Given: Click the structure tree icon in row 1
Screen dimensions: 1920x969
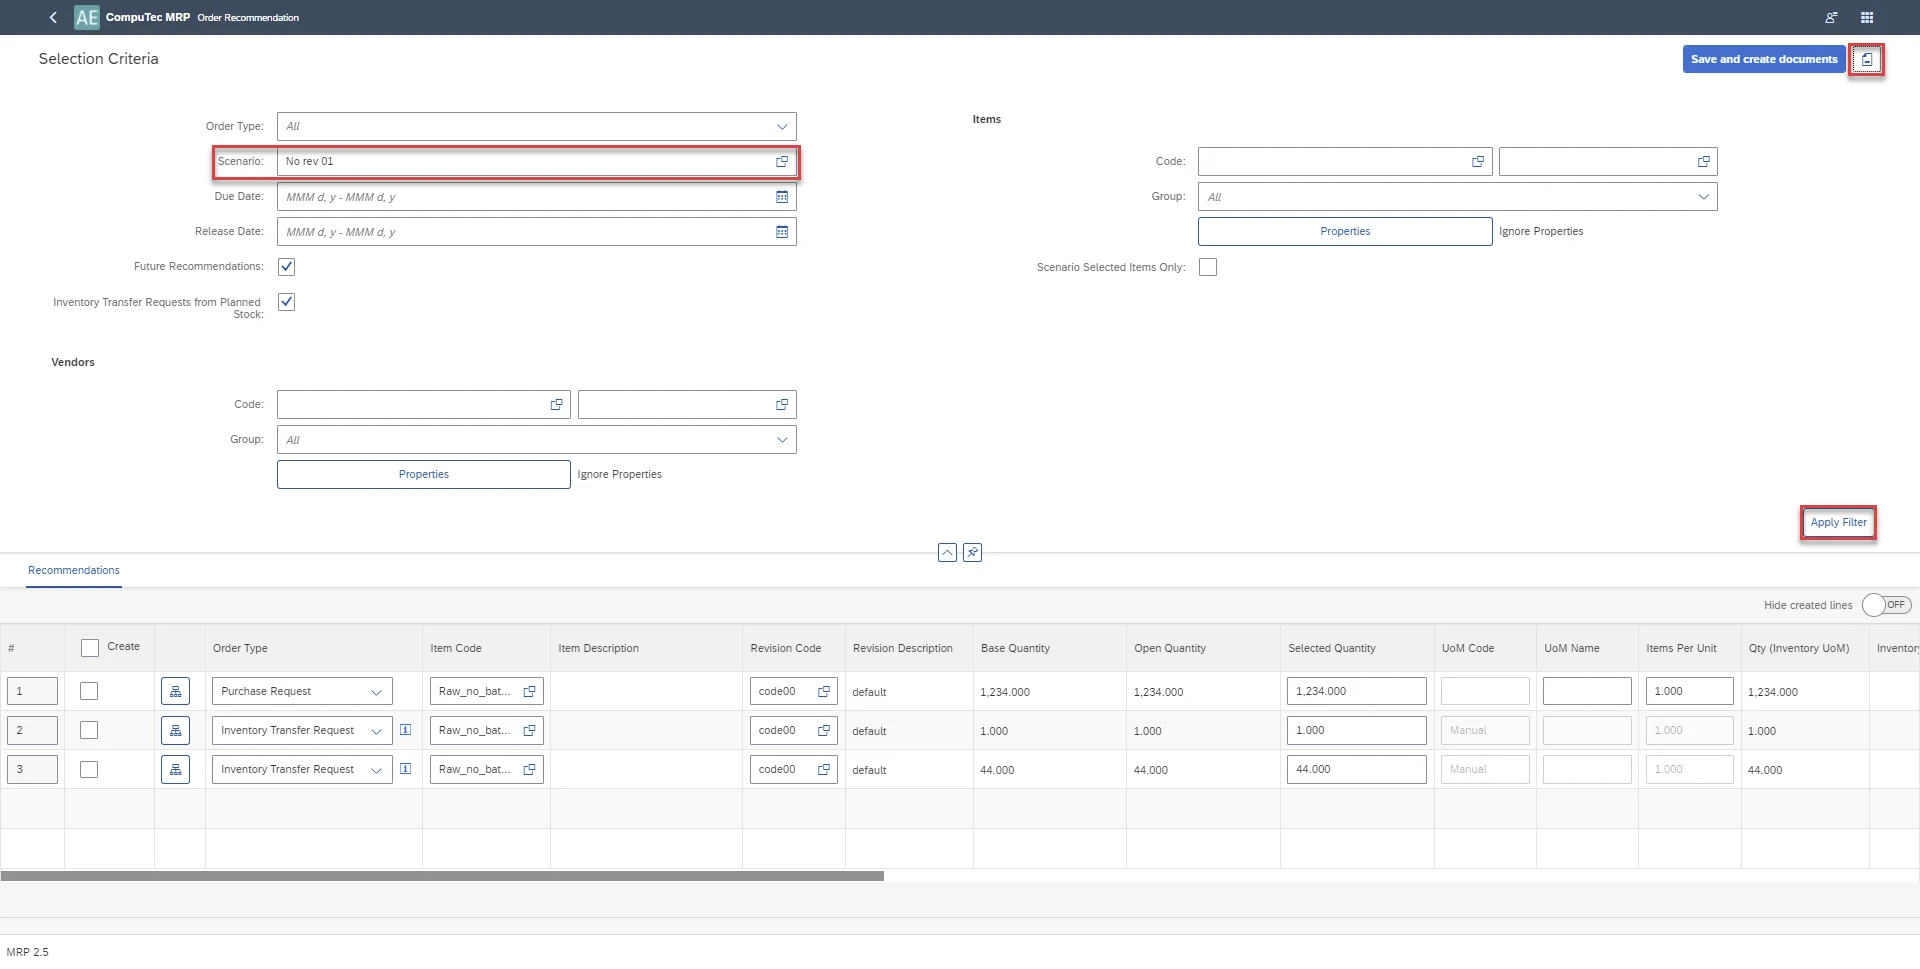Looking at the screenshot, I should [x=175, y=691].
